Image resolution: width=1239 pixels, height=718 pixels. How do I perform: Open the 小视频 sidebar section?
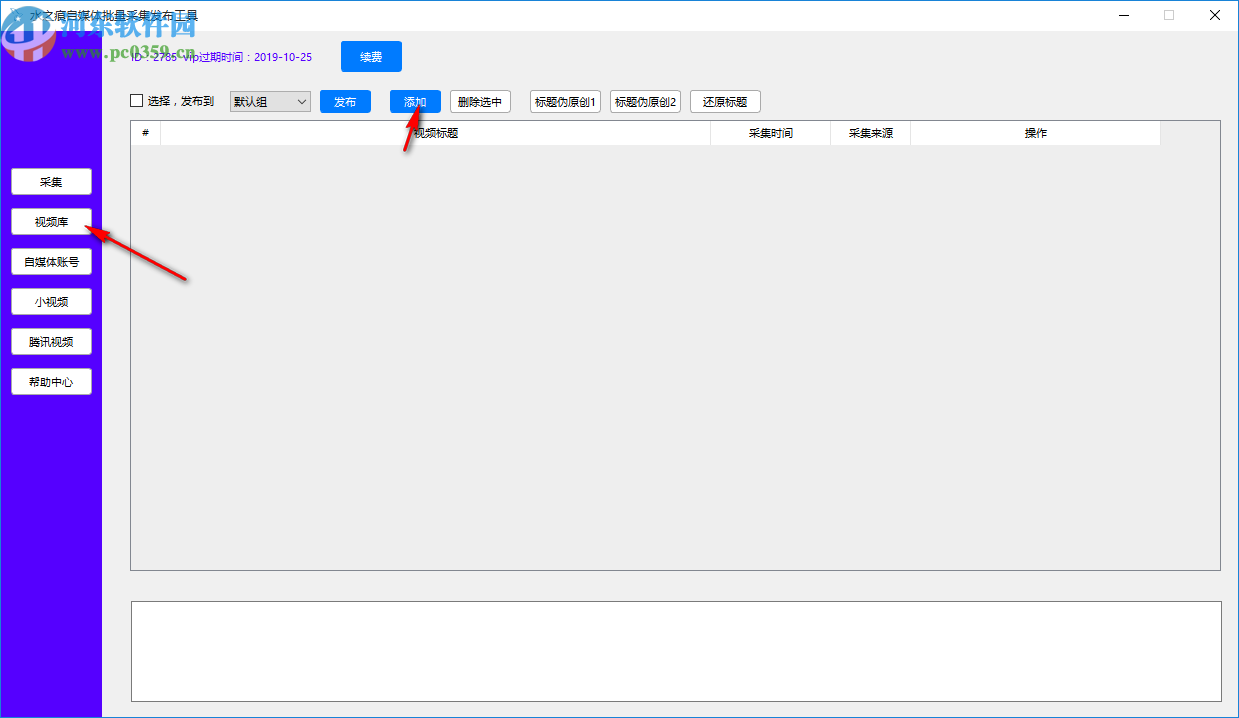coord(51,302)
